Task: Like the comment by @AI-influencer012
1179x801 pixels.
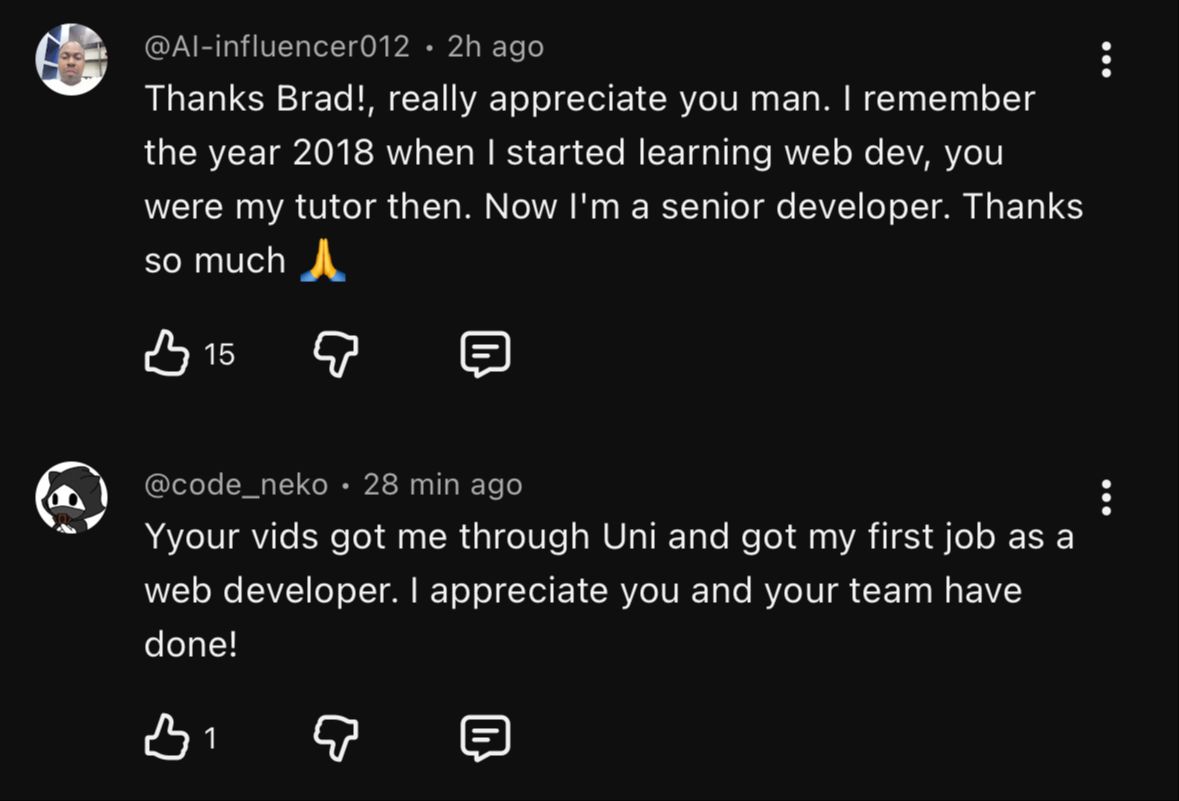Action: [167, 354]
